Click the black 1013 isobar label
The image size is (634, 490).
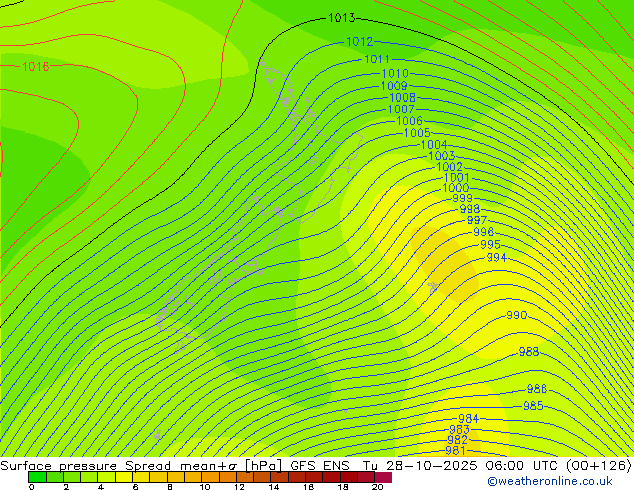click(x=342, y=18)
